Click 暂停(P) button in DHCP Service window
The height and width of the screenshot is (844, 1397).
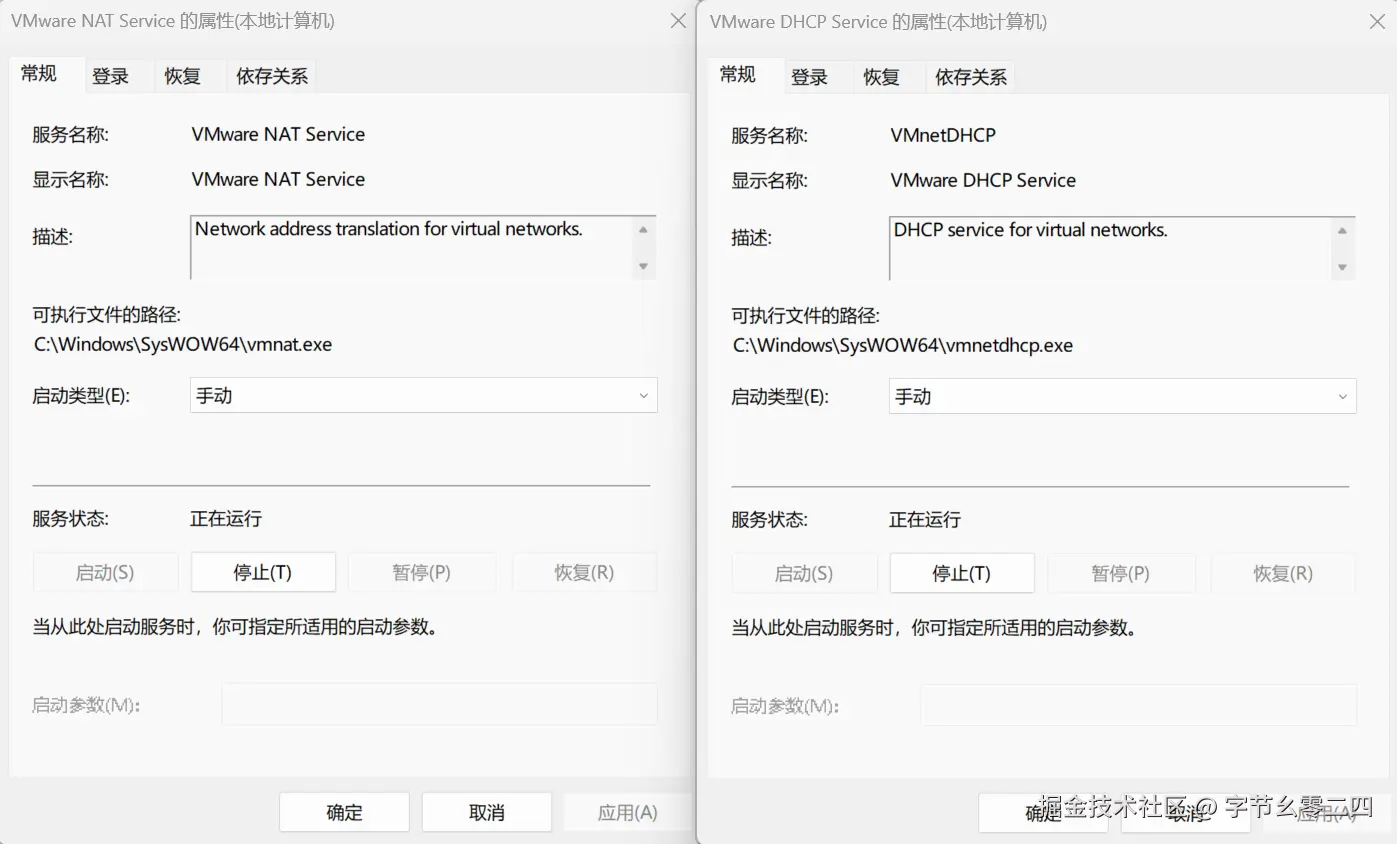[x=1121, y=573]
